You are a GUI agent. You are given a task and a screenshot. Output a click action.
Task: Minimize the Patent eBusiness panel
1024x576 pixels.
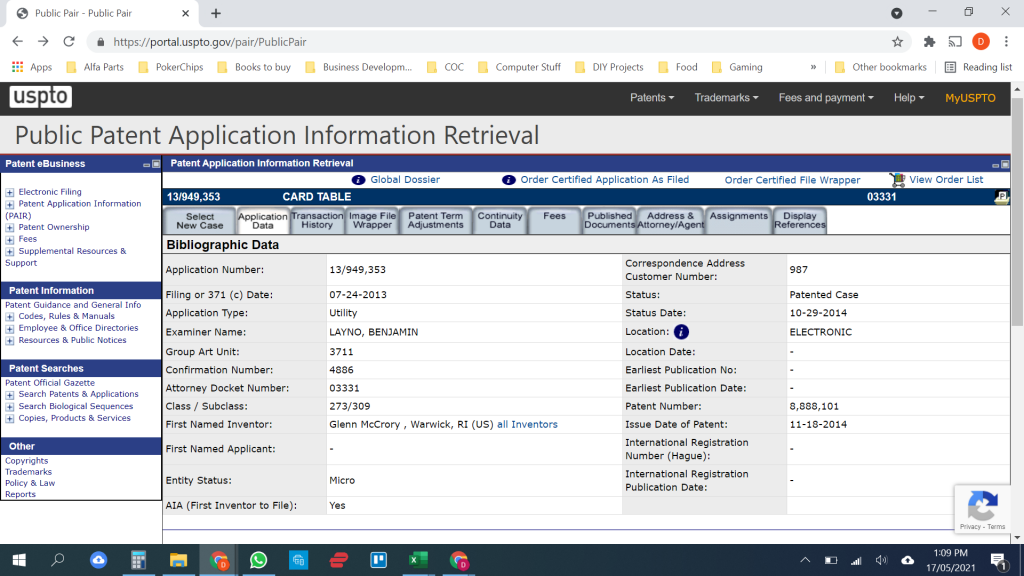[x=146, y=165]
